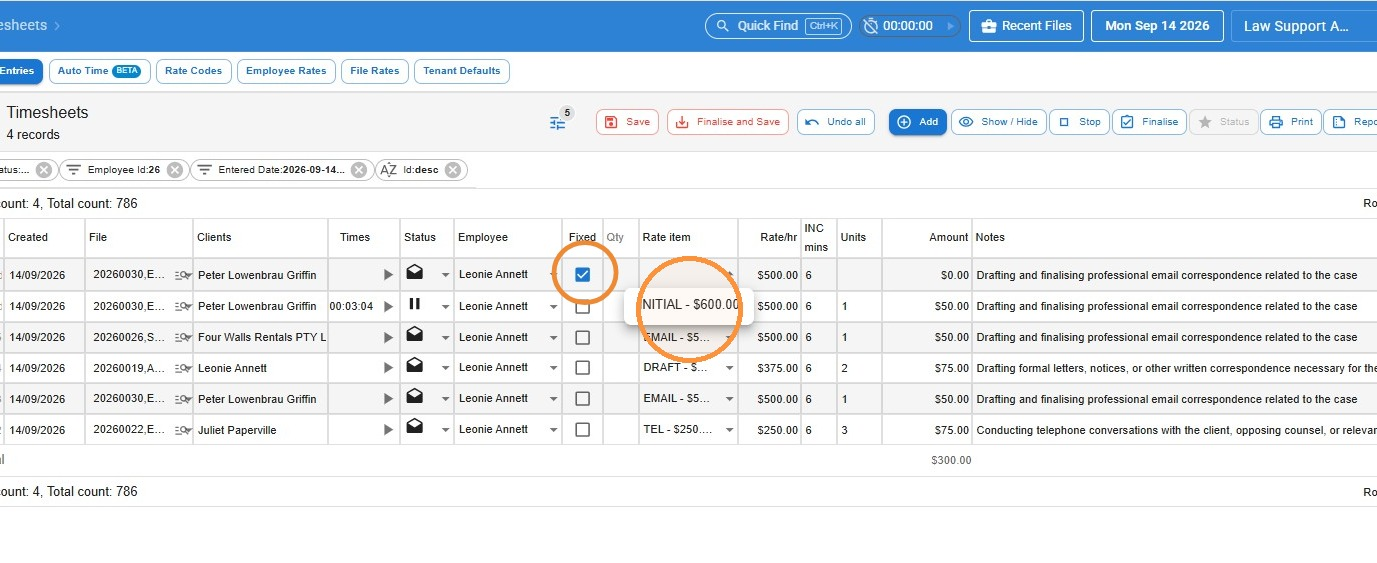This screenshot has height=563, width=1377.
Task: Open status dropdown on Juliet Paperville row
Action: point(445,430)
